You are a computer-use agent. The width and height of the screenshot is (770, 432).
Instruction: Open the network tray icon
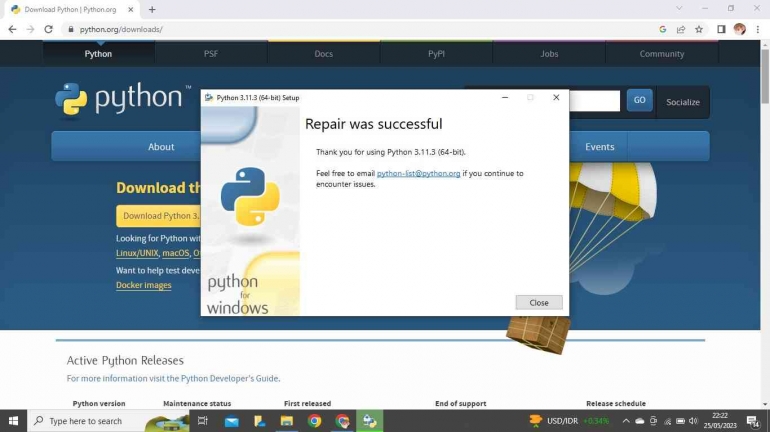coord(667,421)
